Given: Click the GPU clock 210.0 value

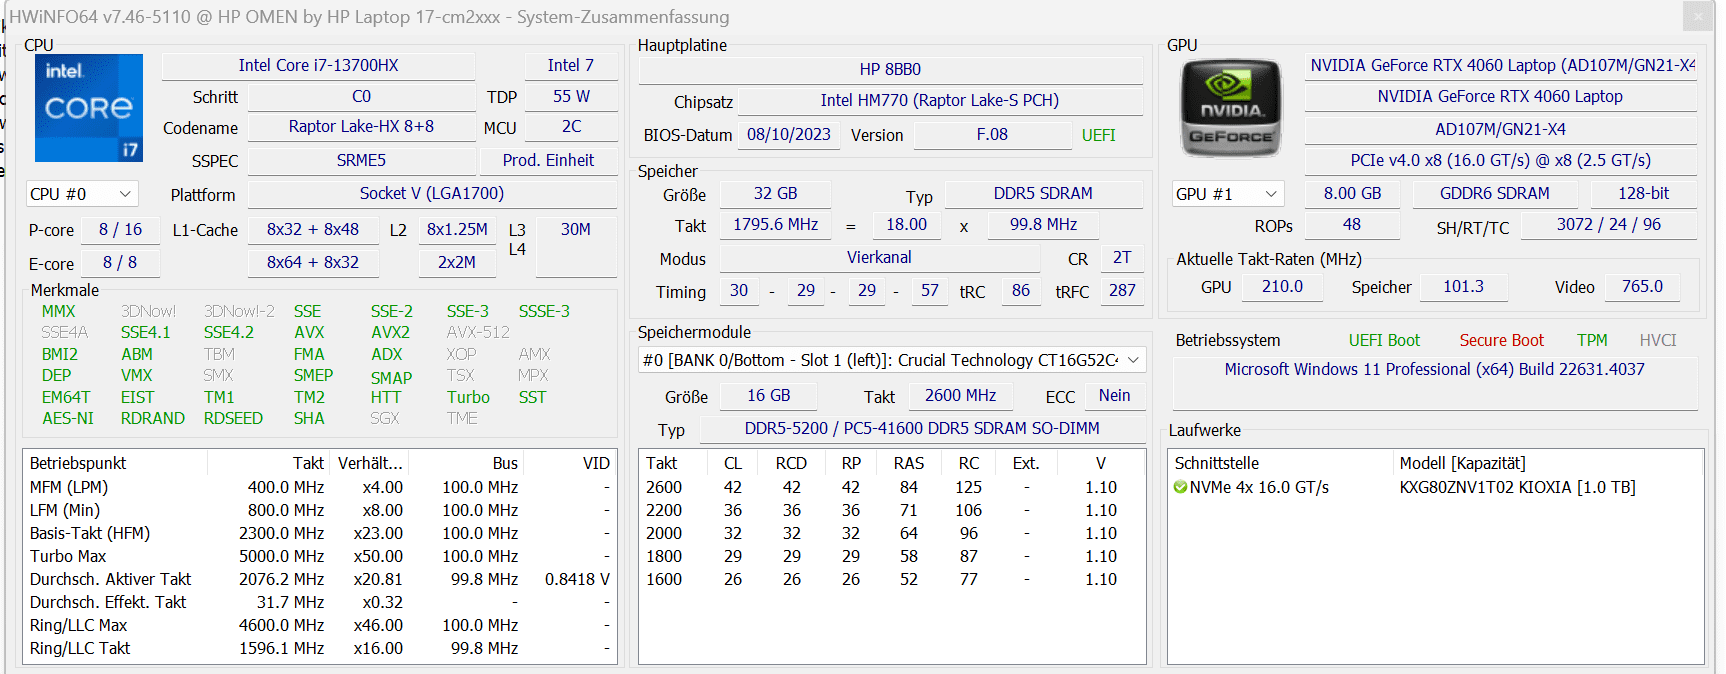Looking at the screenshot, I should point(1282,286).
